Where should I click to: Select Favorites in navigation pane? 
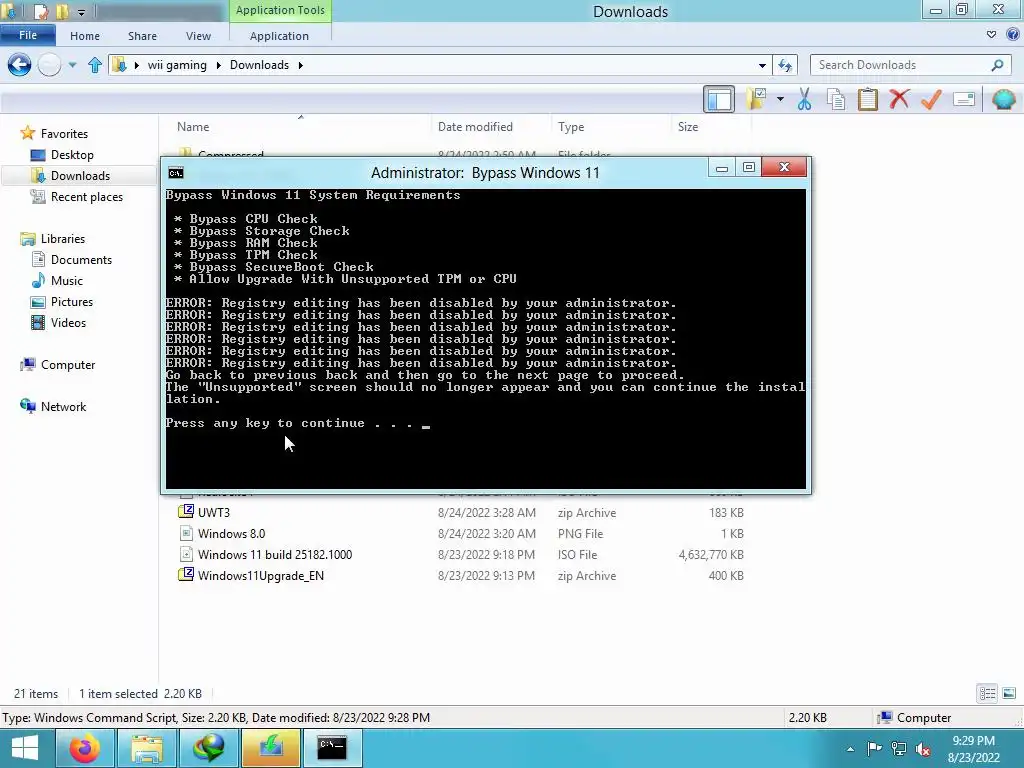[64, 133]
